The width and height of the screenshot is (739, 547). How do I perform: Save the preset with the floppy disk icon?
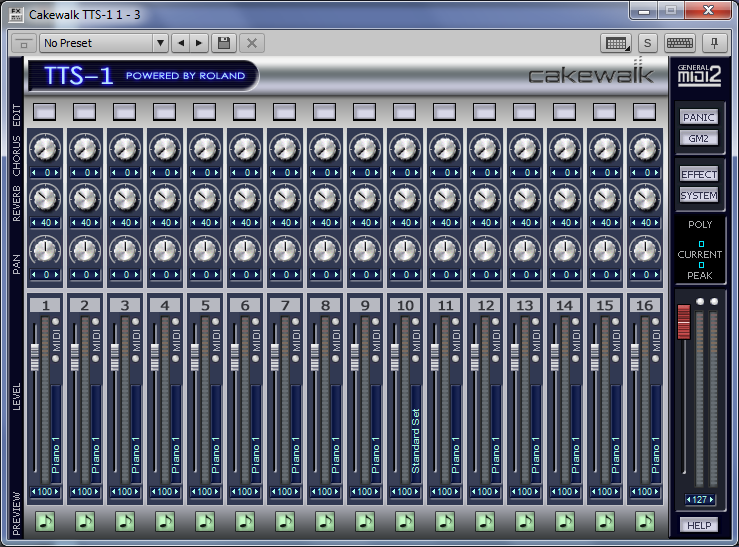pos(224,43)
